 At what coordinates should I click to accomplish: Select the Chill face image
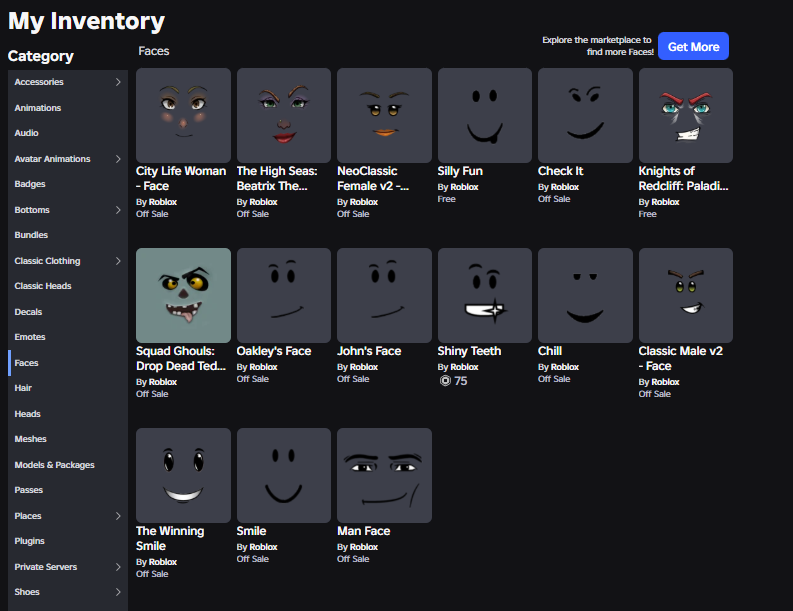click(x=585, y=295)
